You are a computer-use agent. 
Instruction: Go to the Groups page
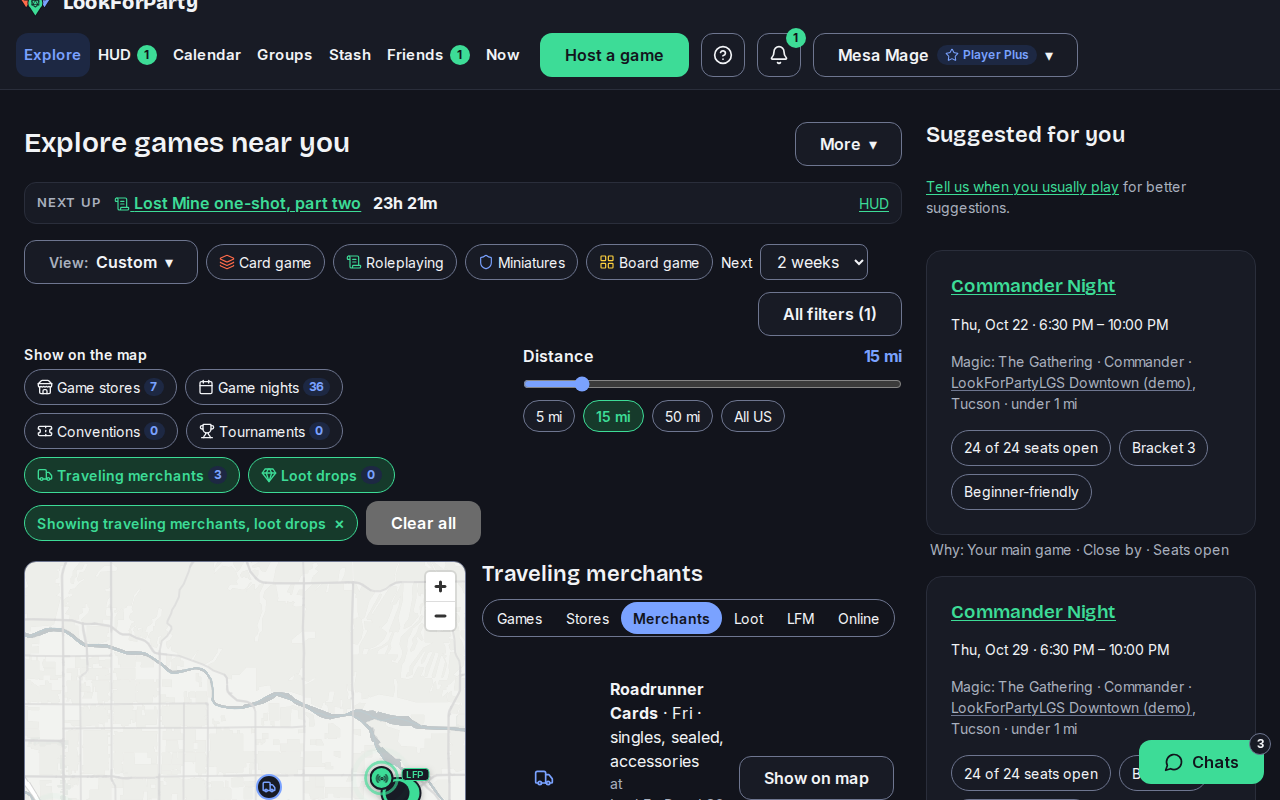pyautogui.click(x=285, y=55)
